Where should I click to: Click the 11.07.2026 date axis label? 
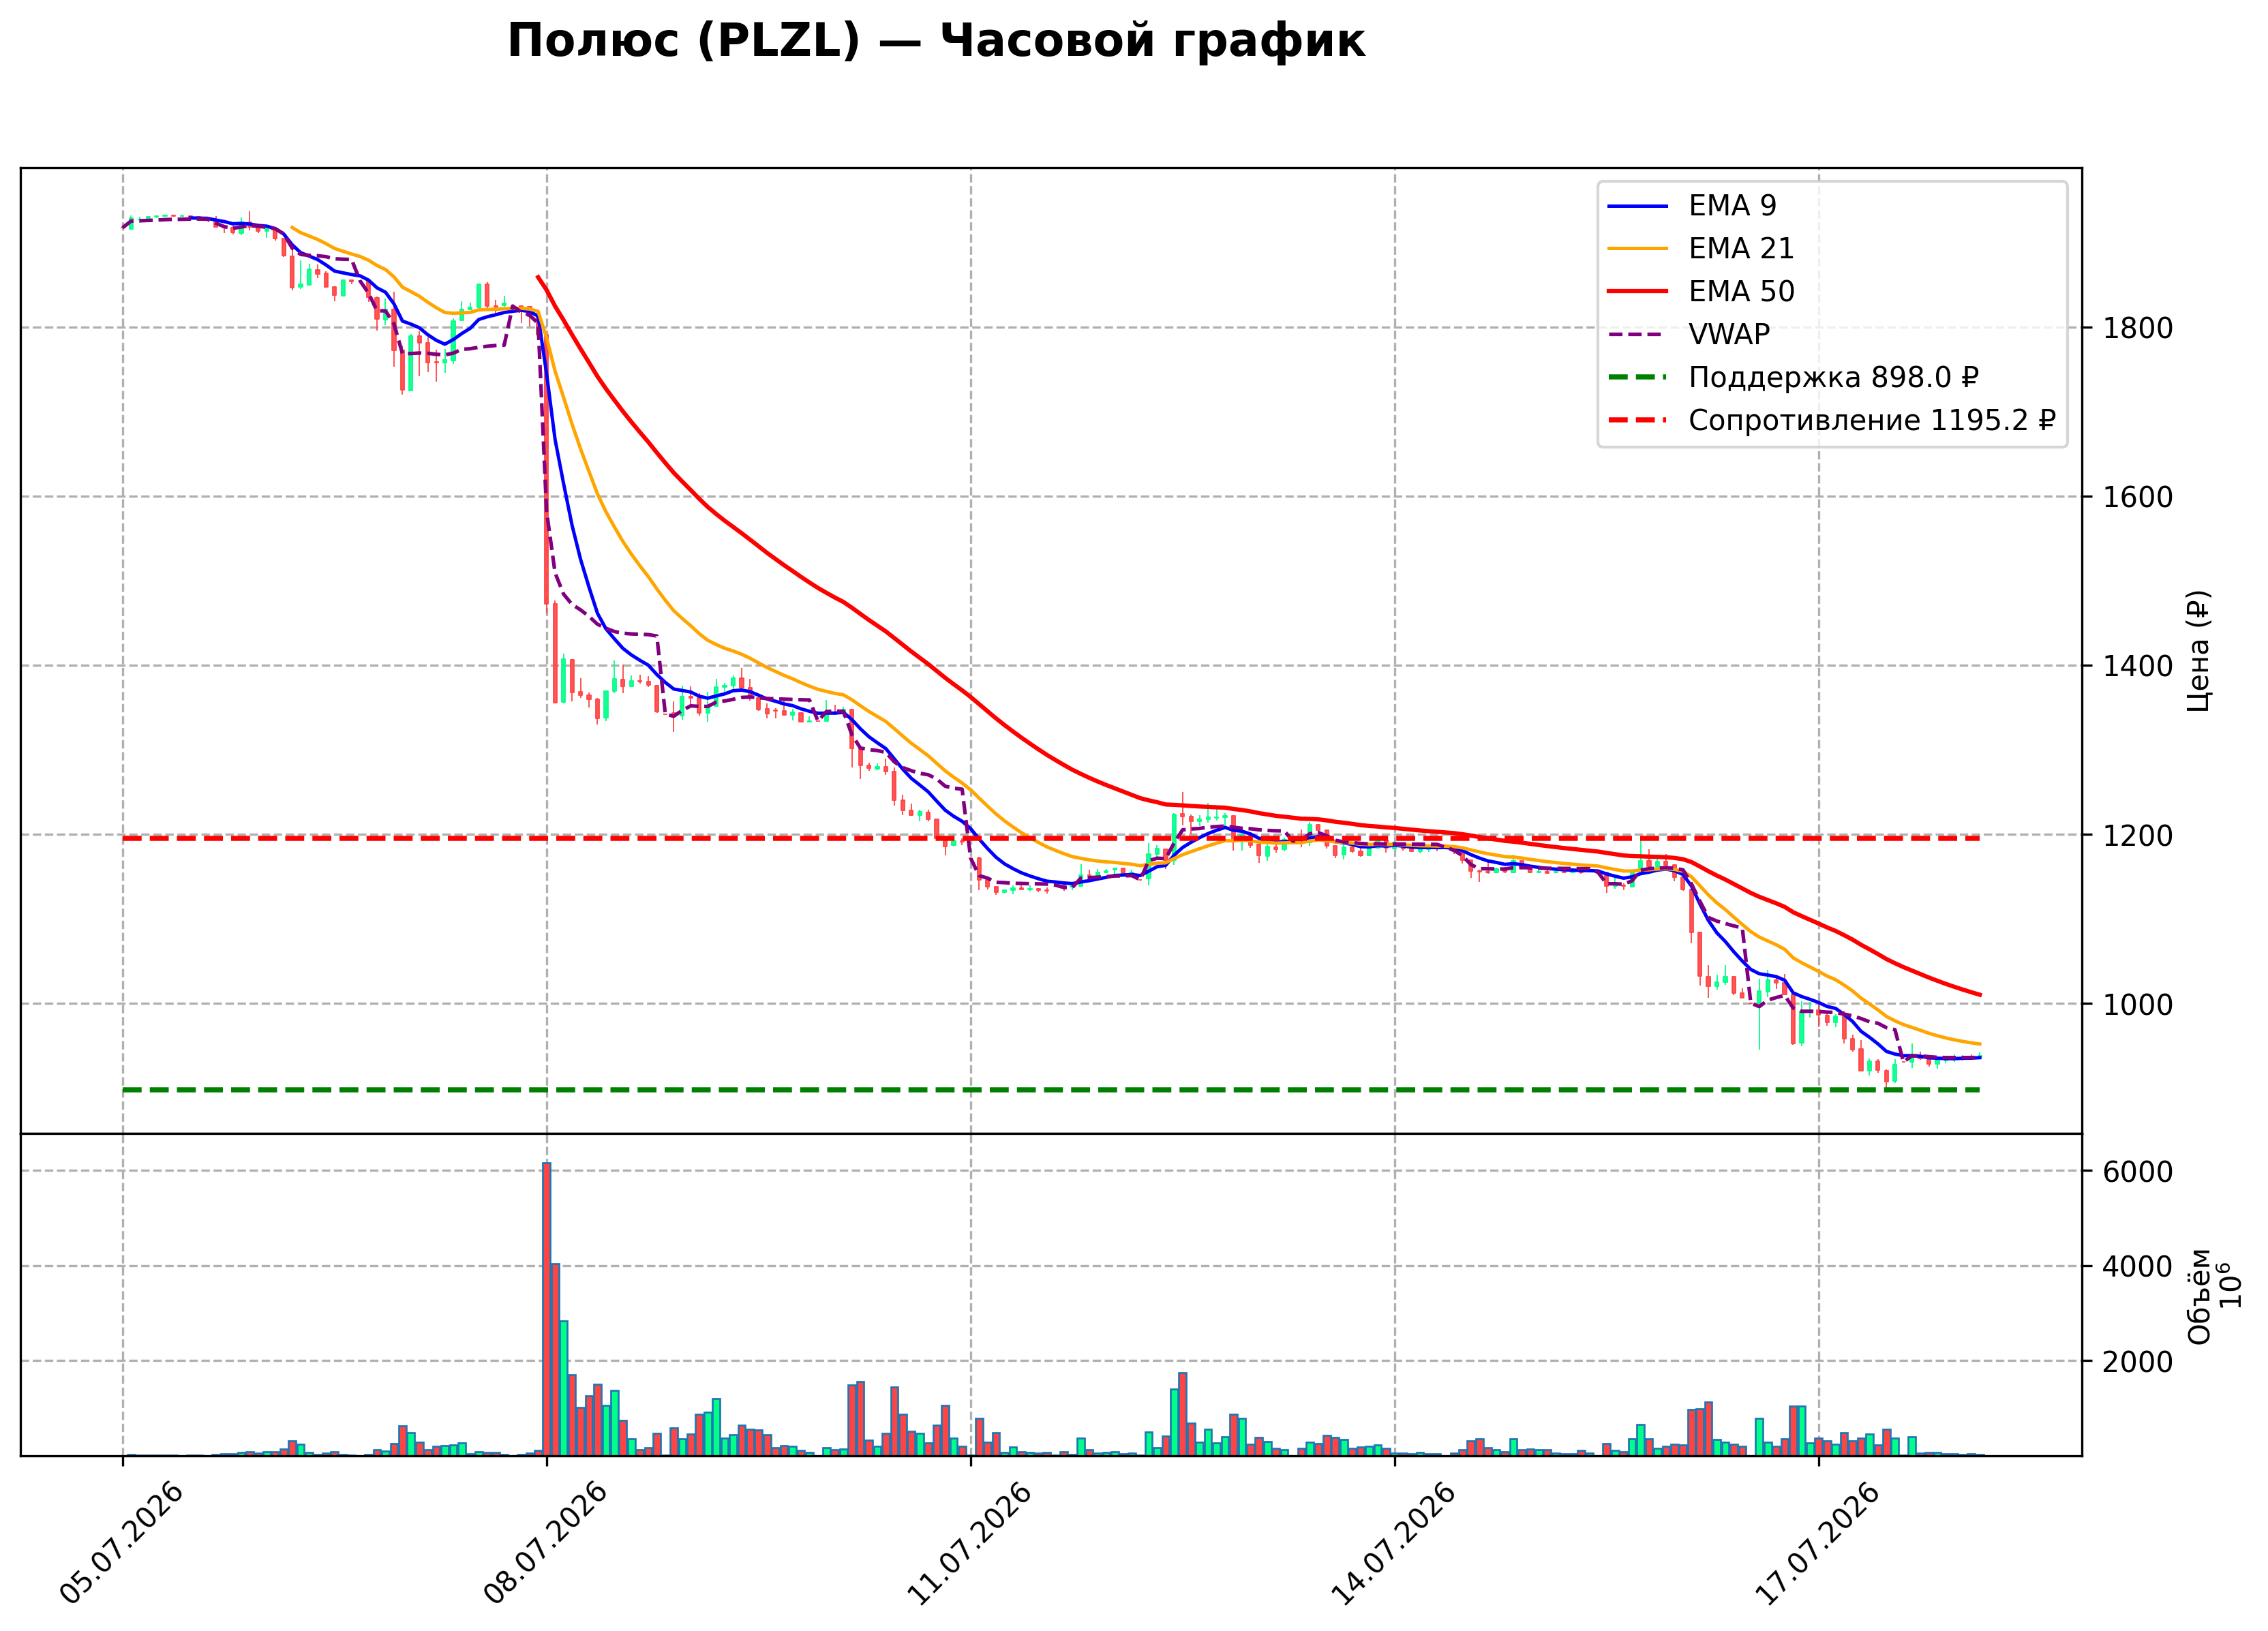click(x=970, y=1544)
